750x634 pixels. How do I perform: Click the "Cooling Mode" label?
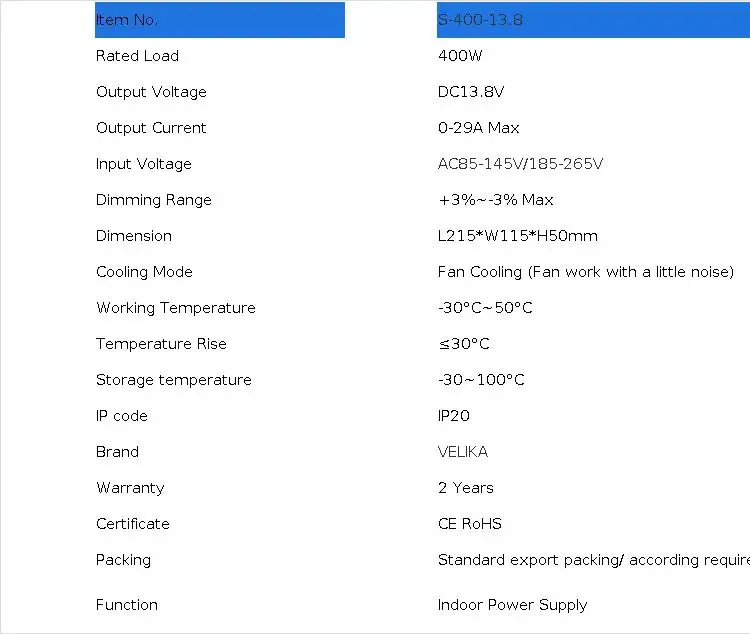144,272
